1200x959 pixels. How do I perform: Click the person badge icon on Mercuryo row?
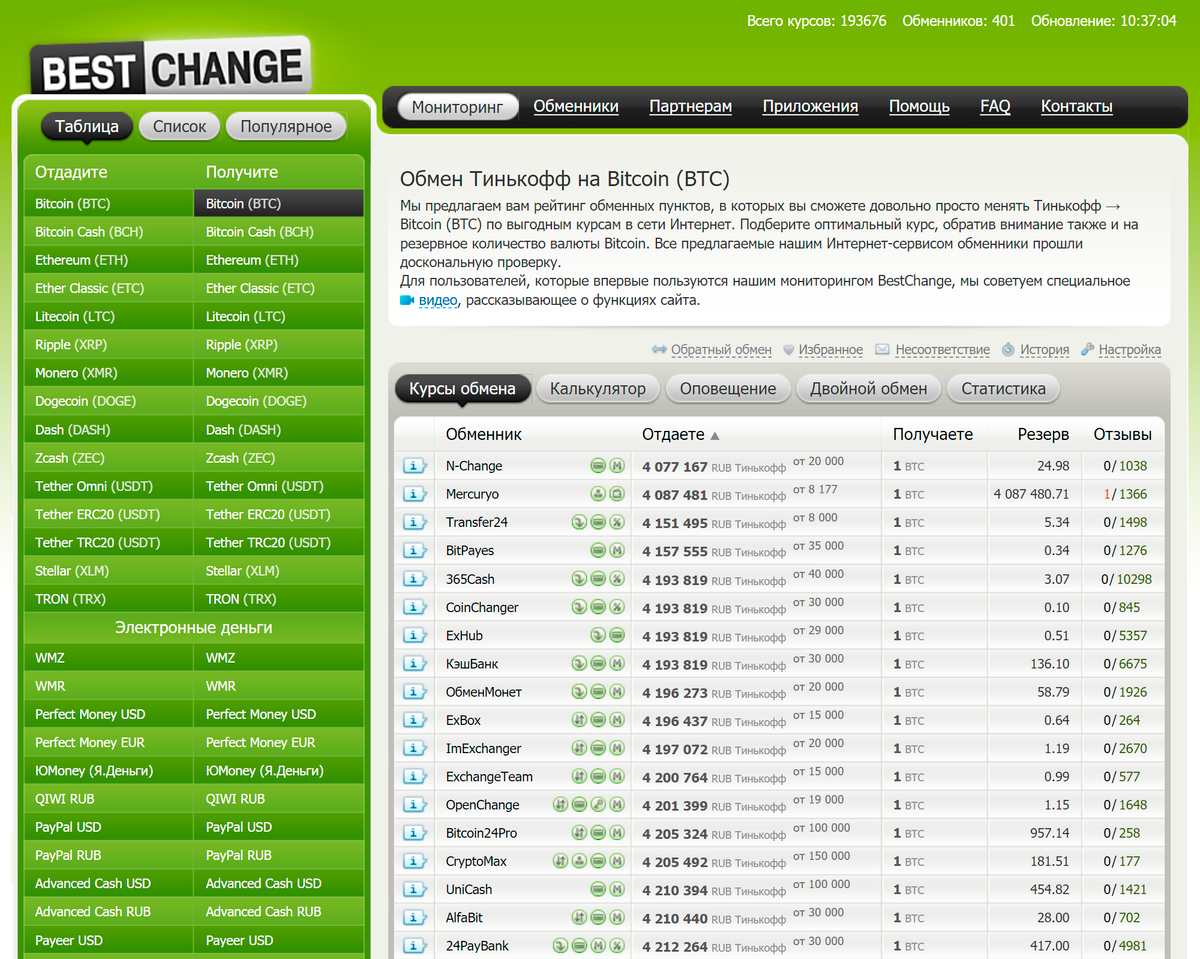tap(598, 494)
